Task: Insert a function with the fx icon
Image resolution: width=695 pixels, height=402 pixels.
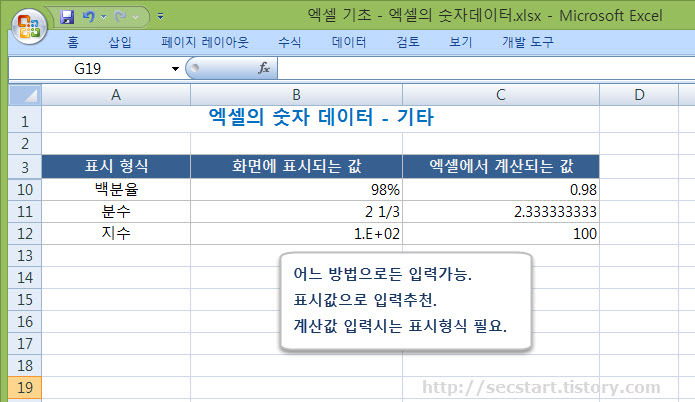Action: pyautogui.click(x=264, y=68)
